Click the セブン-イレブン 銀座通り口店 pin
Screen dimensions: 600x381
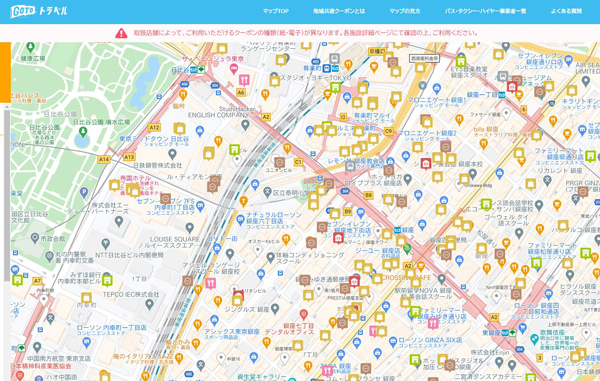569,60
